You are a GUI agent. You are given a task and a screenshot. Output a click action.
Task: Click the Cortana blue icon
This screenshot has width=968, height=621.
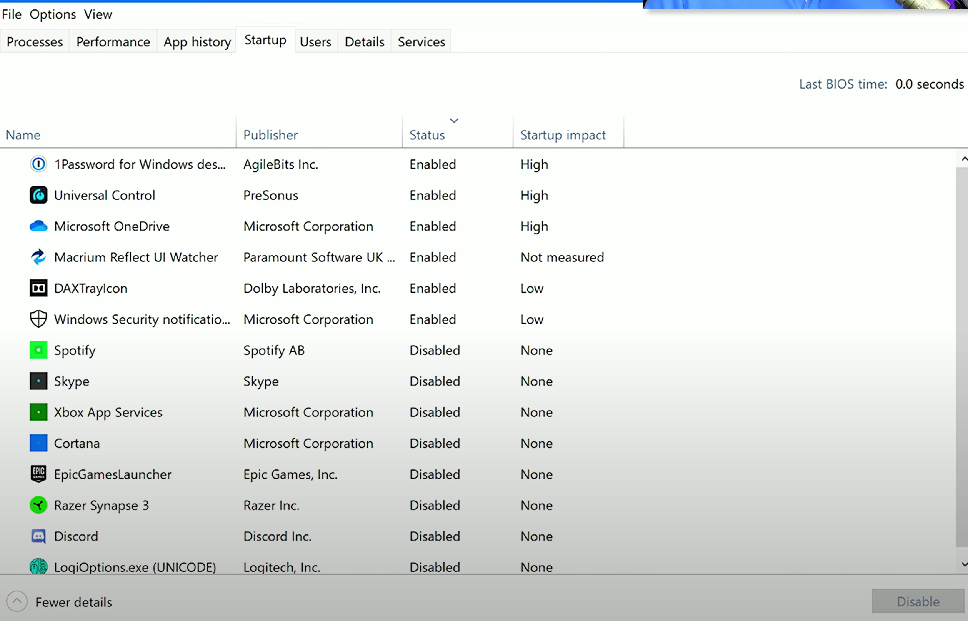(38, 443)
